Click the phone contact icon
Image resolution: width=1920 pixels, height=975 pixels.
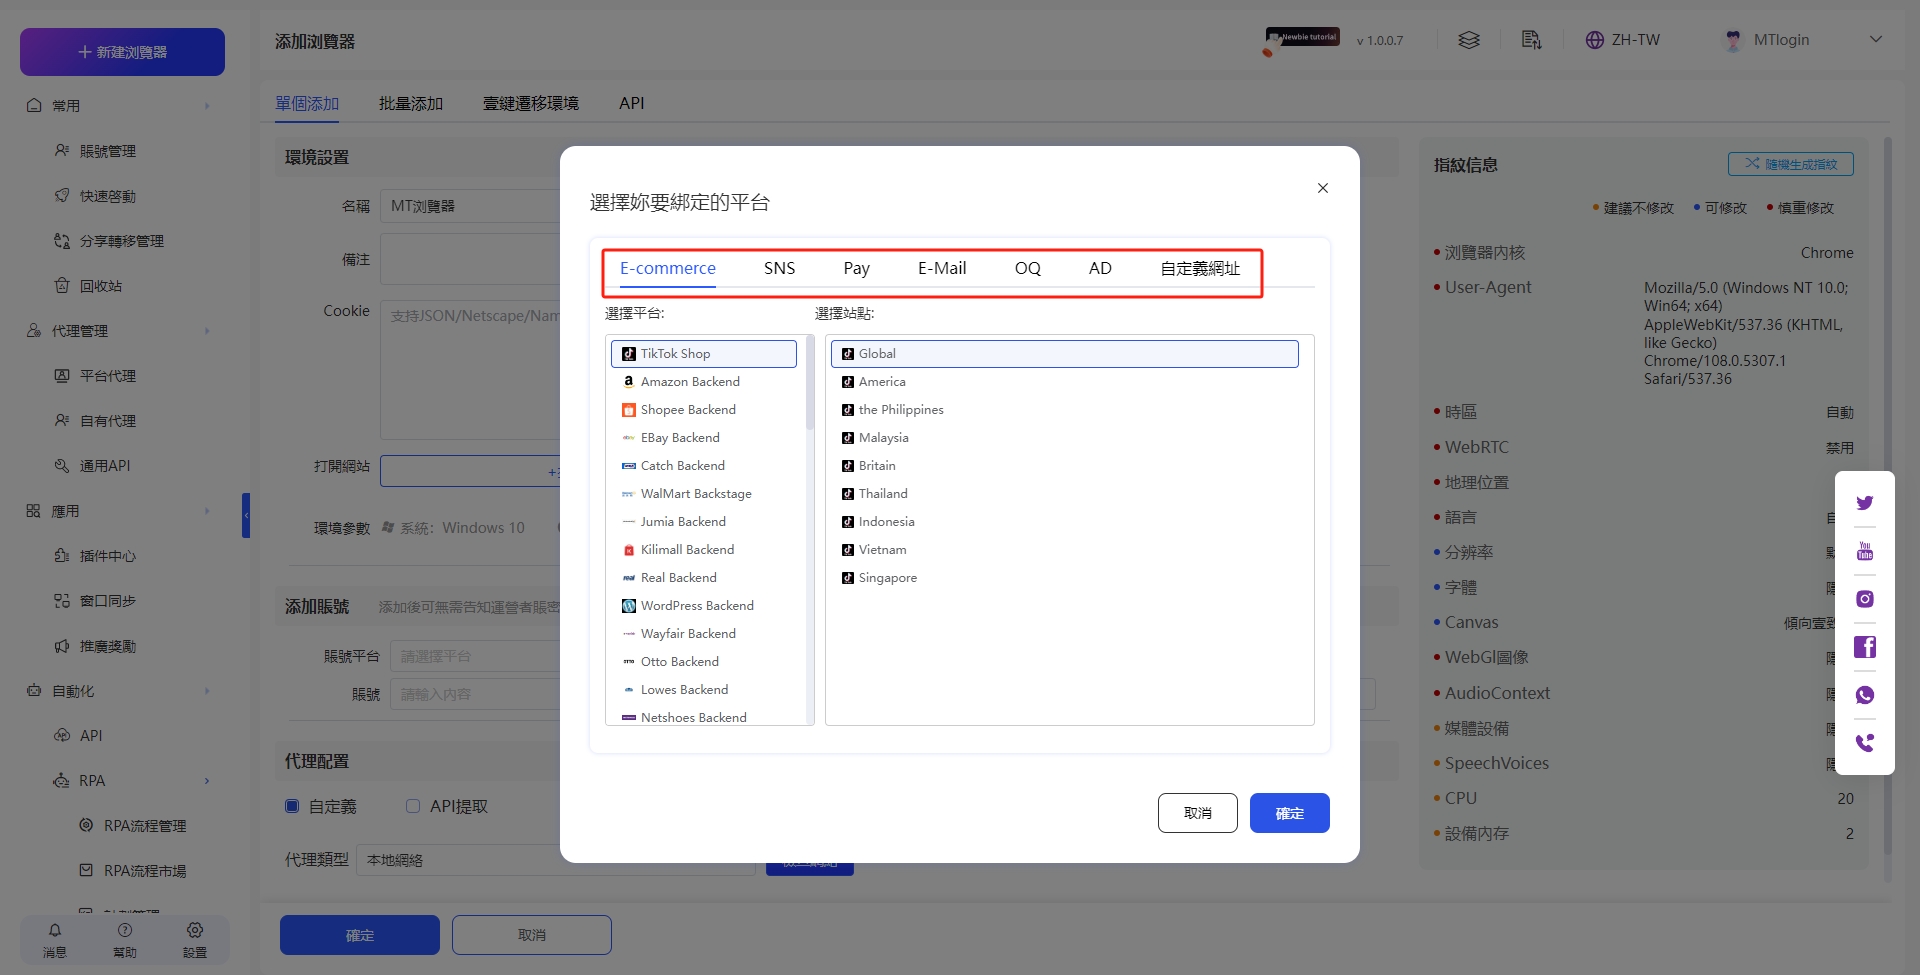point(1864,743)
